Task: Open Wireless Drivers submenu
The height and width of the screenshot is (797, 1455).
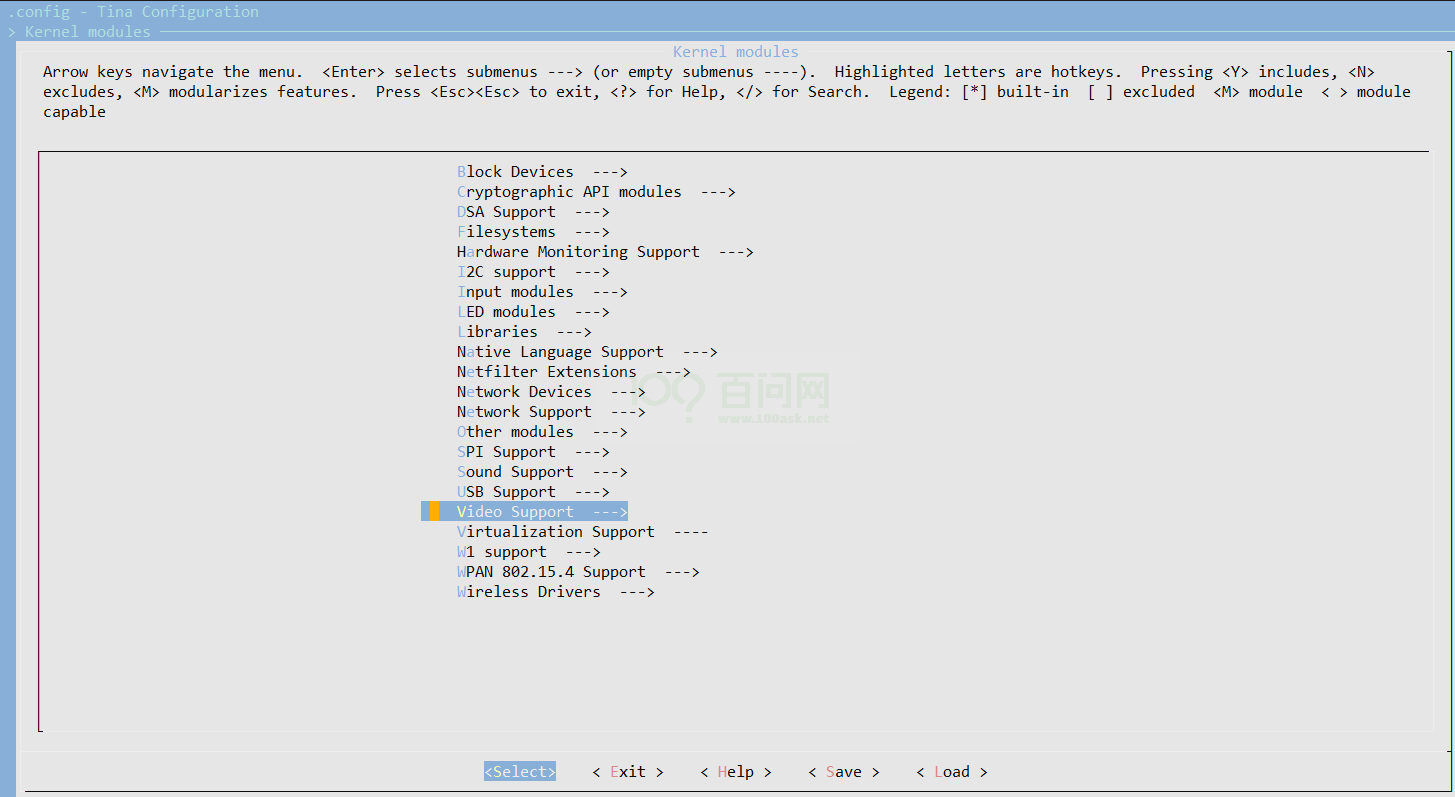Action: pyautogui.click(x=555, y=592)
